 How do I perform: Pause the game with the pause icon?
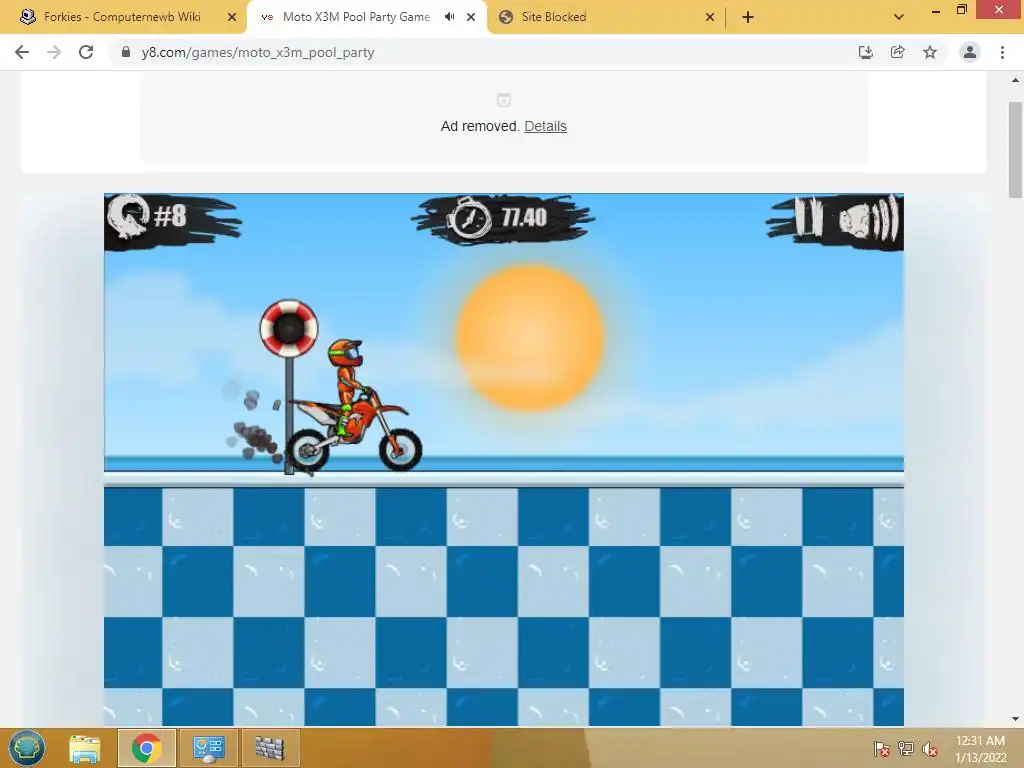coord(807,217)
